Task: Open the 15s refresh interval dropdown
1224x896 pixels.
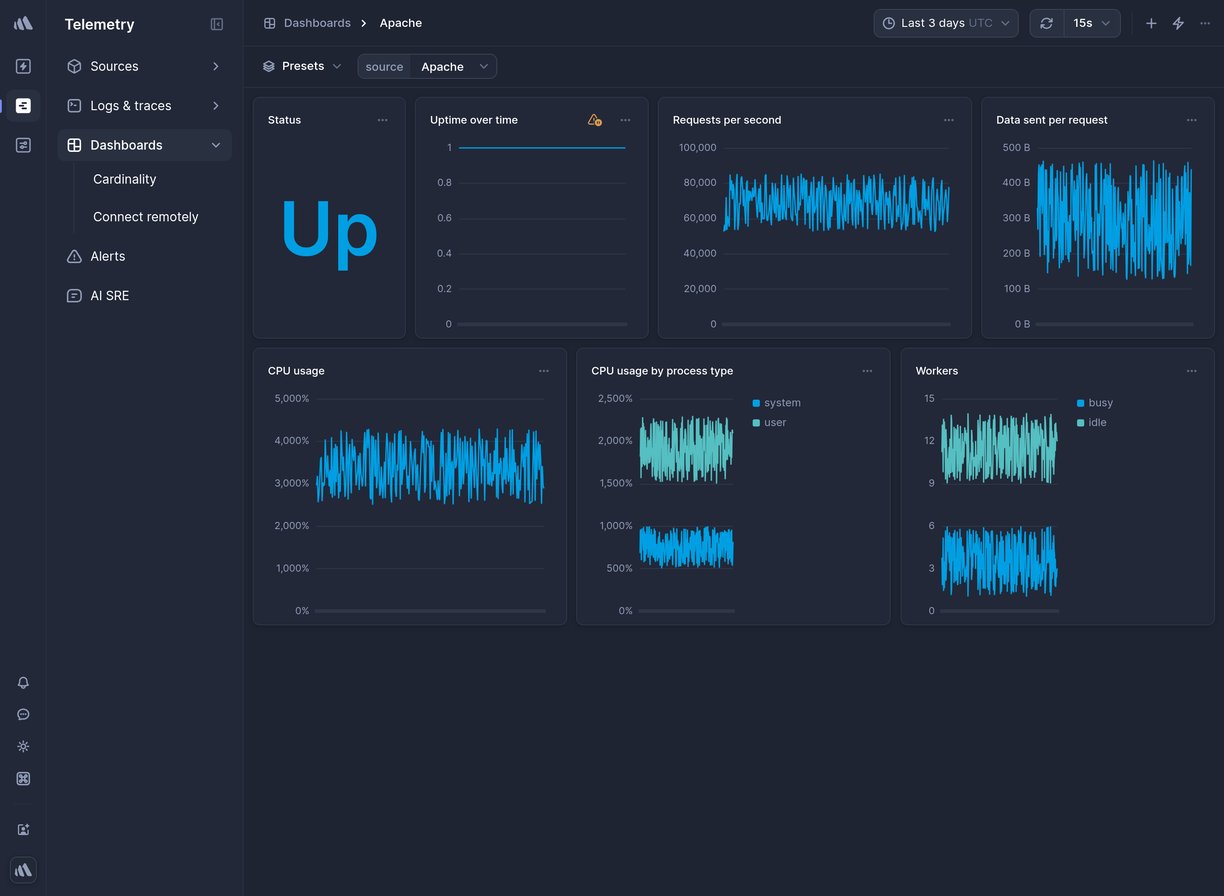Action: point(1091,23)
